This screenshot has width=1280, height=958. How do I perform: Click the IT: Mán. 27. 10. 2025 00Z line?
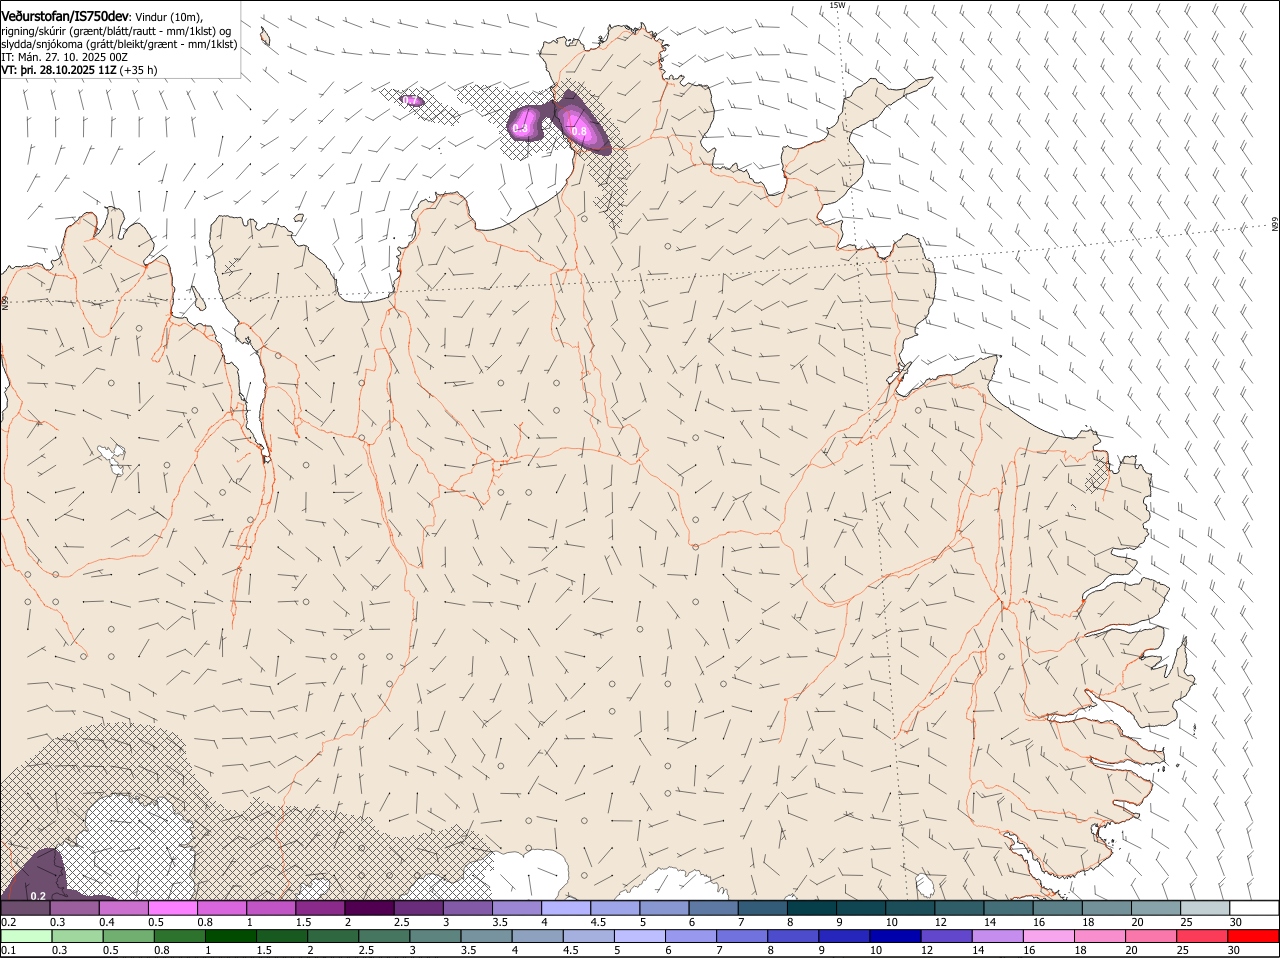pyautogui.click(x=64, y=57)
